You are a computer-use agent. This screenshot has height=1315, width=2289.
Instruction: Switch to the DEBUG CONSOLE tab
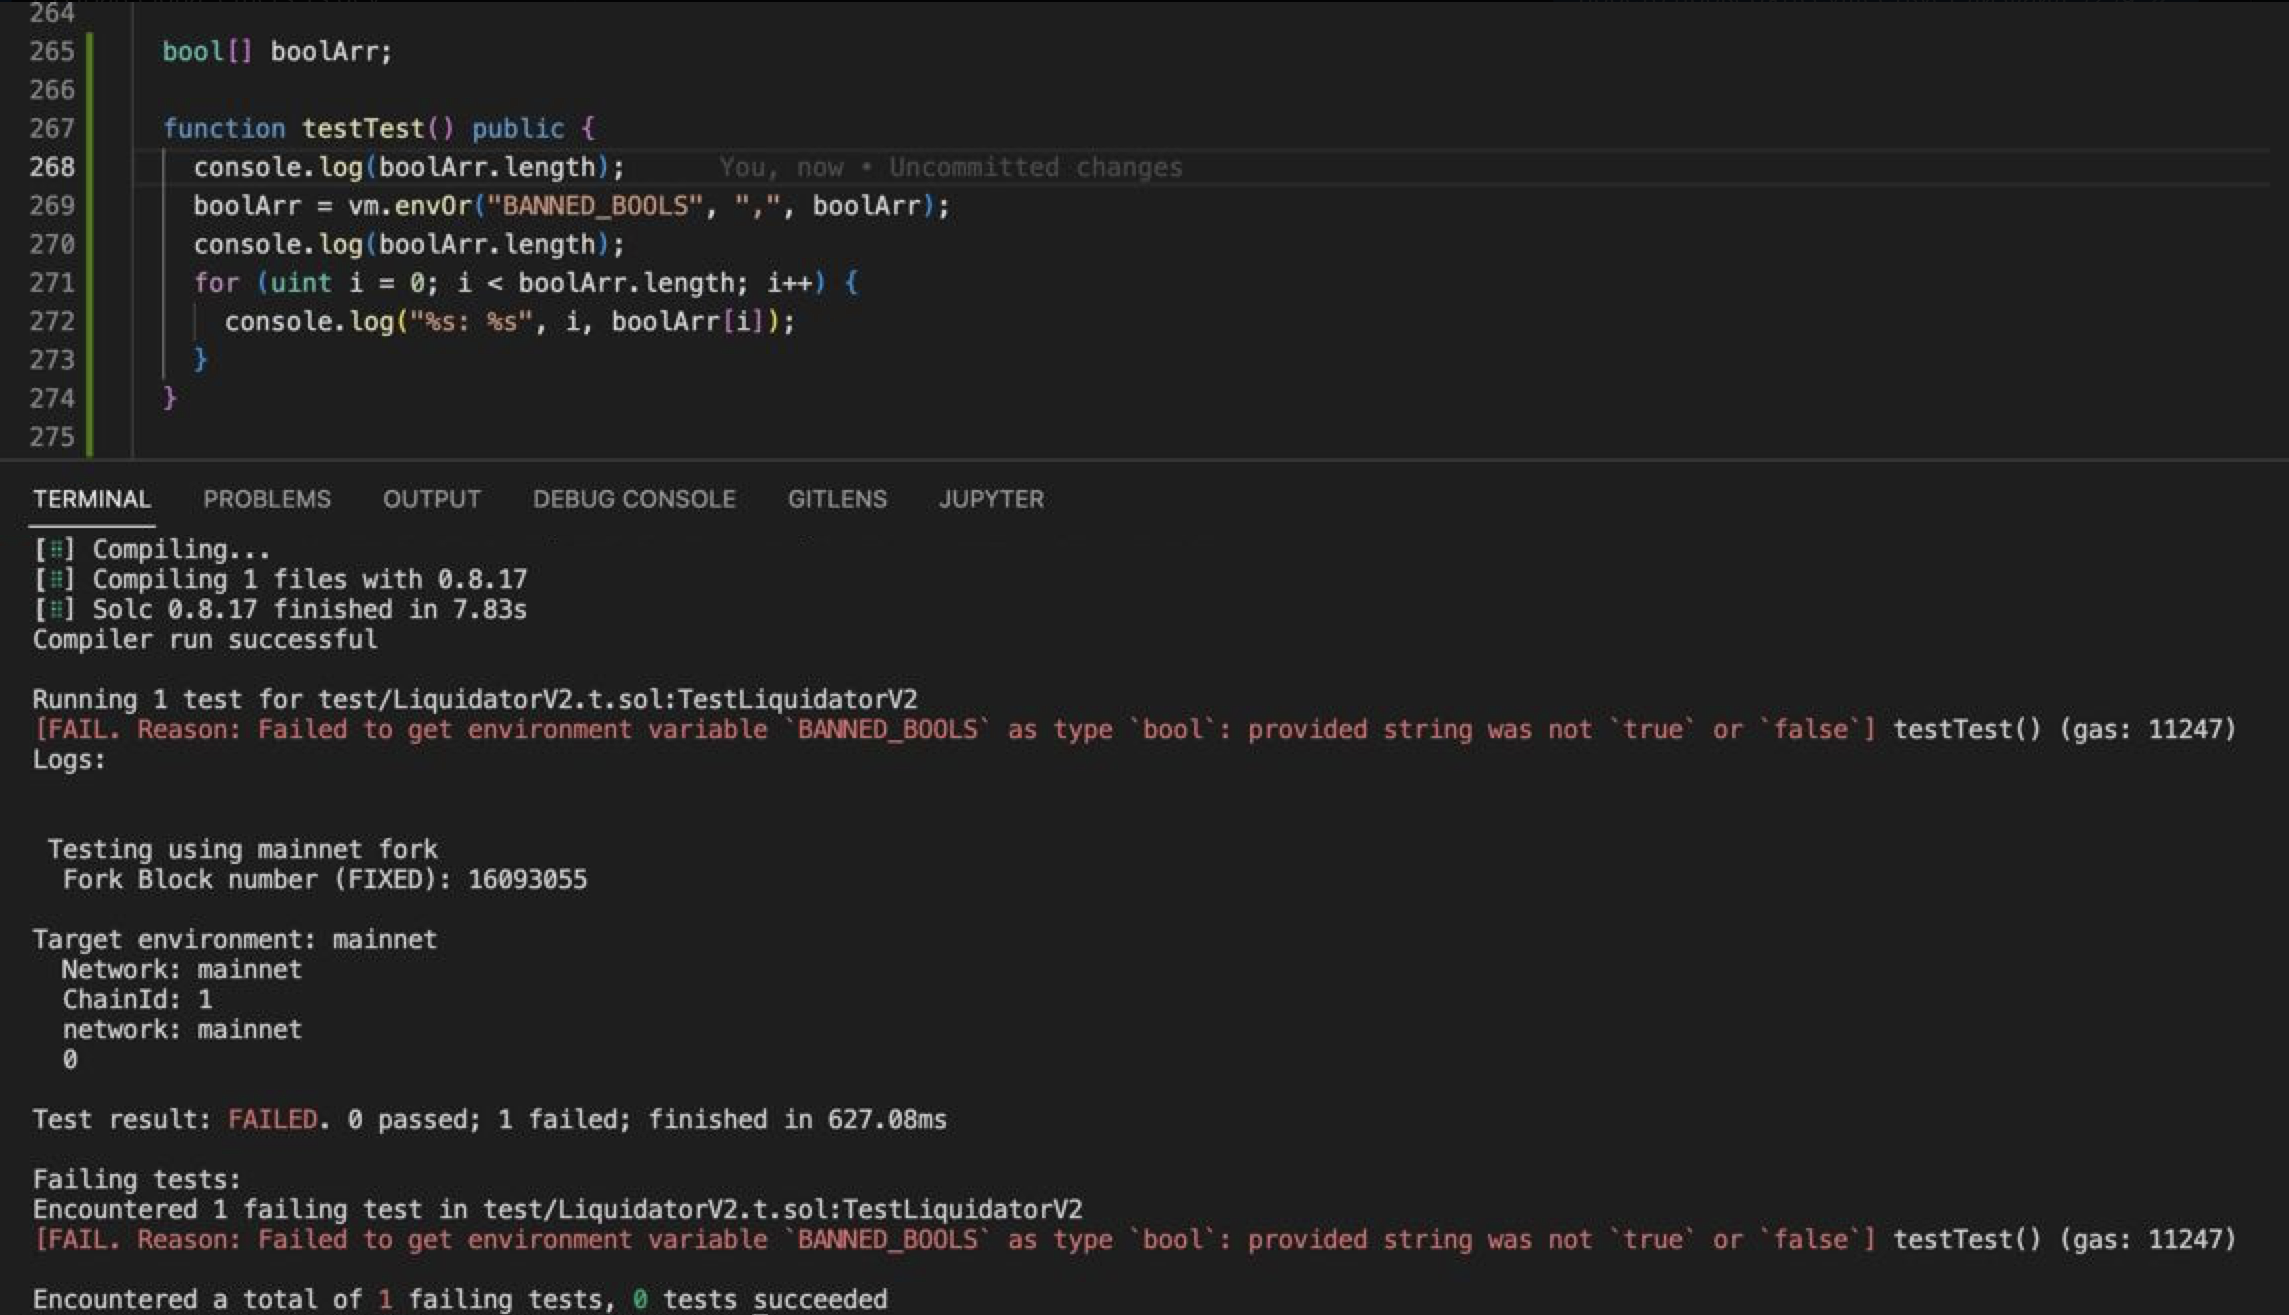point(634,499)
